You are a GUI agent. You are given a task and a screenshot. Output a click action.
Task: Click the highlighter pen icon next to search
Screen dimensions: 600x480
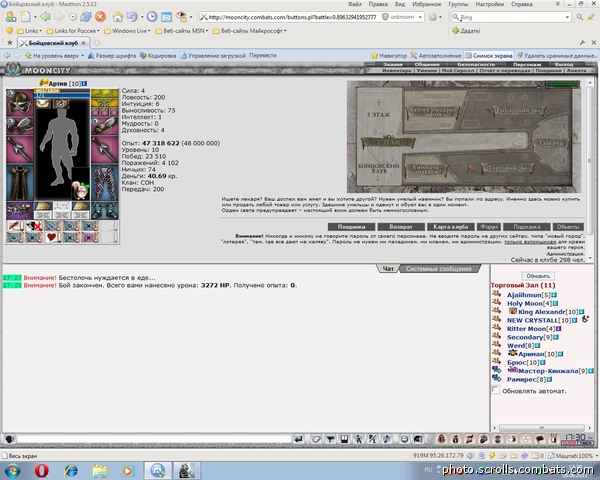591,17
